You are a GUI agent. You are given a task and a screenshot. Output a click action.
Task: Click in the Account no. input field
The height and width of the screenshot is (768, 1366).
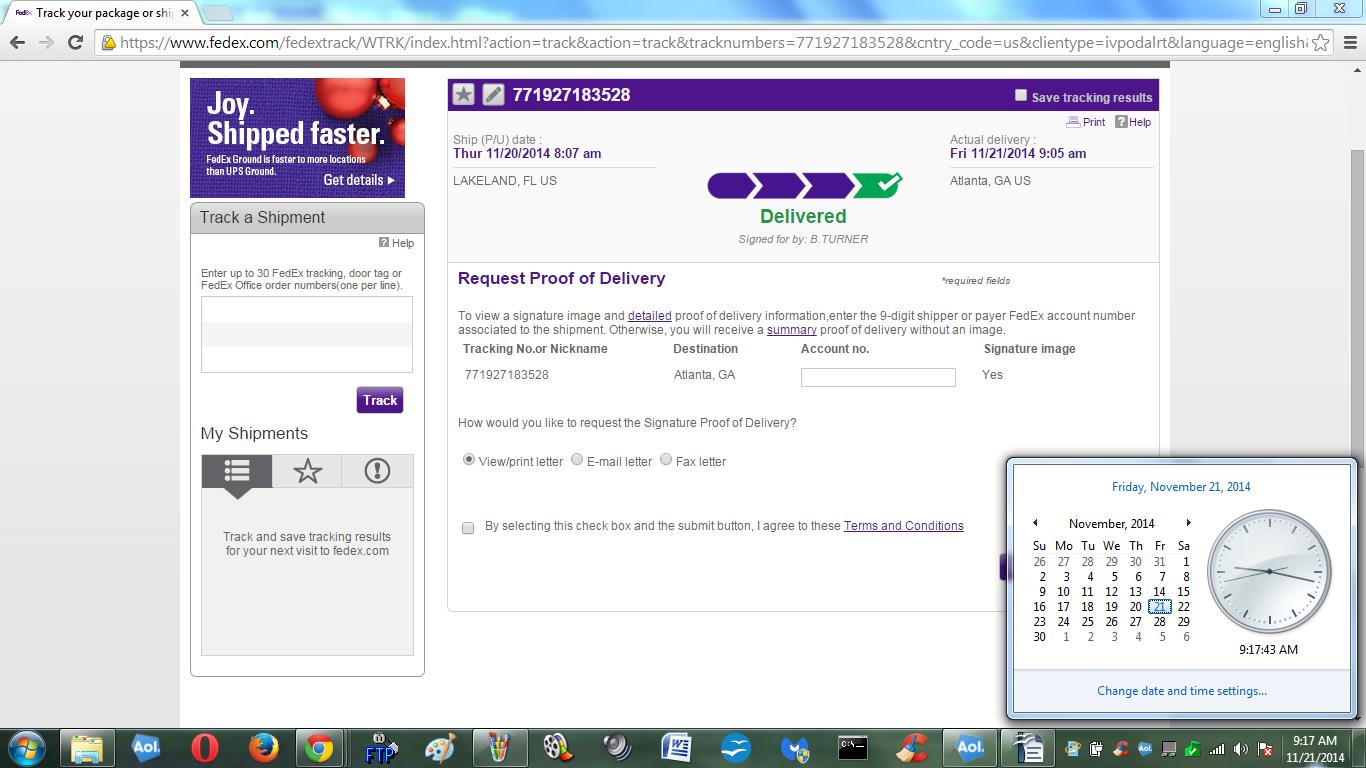(878, 377)
